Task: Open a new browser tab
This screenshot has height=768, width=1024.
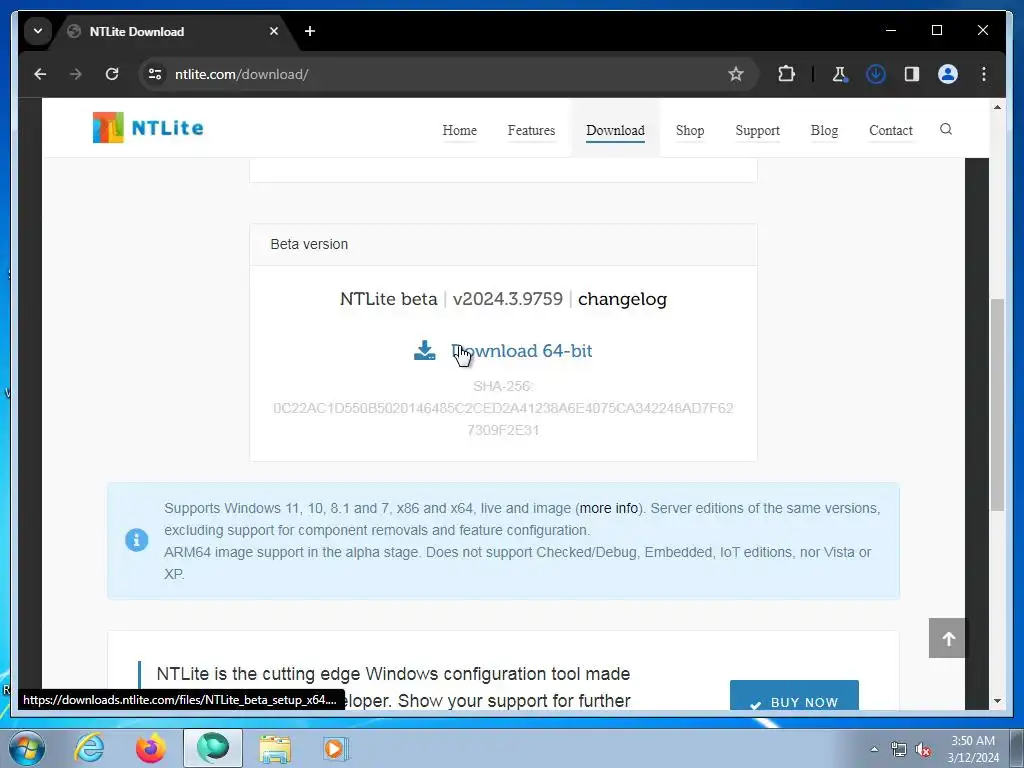Action: (x=310, y=31)
